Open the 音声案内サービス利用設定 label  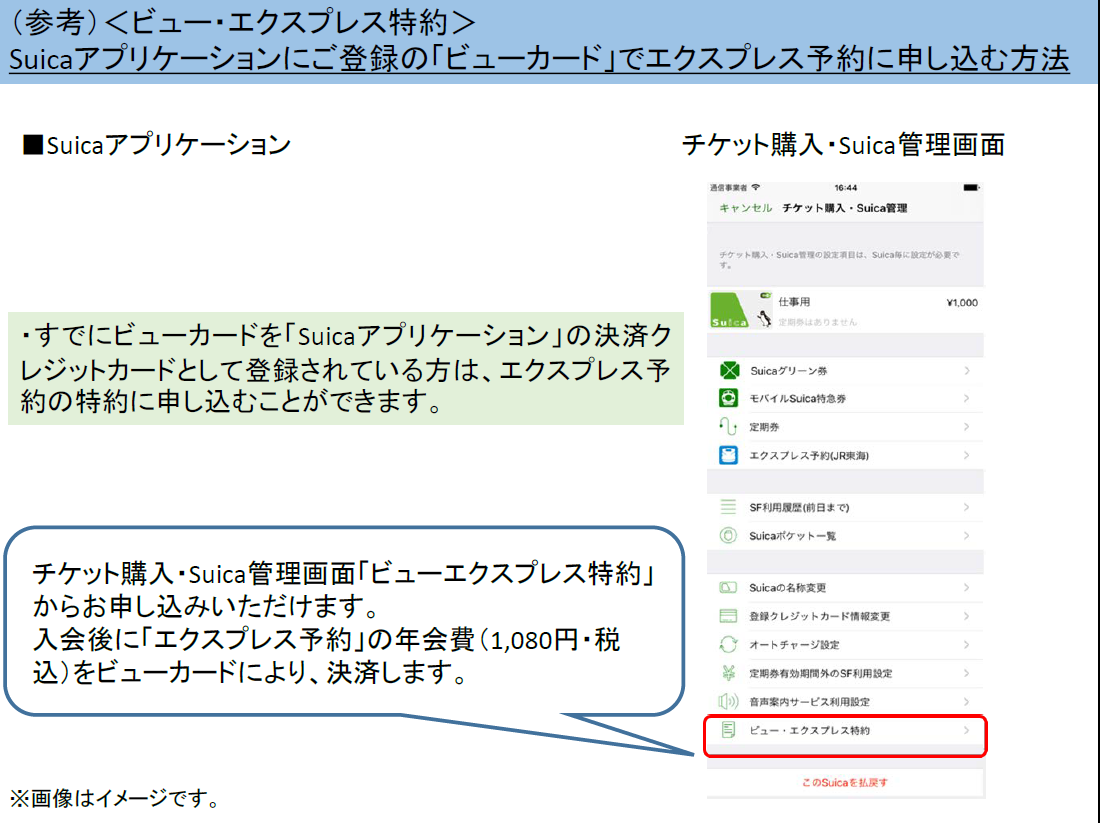point(809,702)
